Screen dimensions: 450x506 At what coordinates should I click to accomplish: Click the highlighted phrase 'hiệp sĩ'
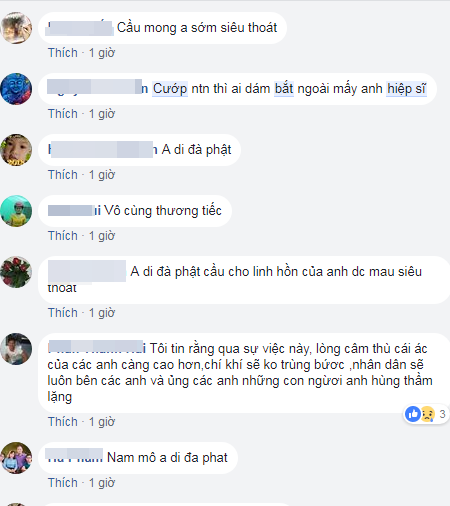406,89
